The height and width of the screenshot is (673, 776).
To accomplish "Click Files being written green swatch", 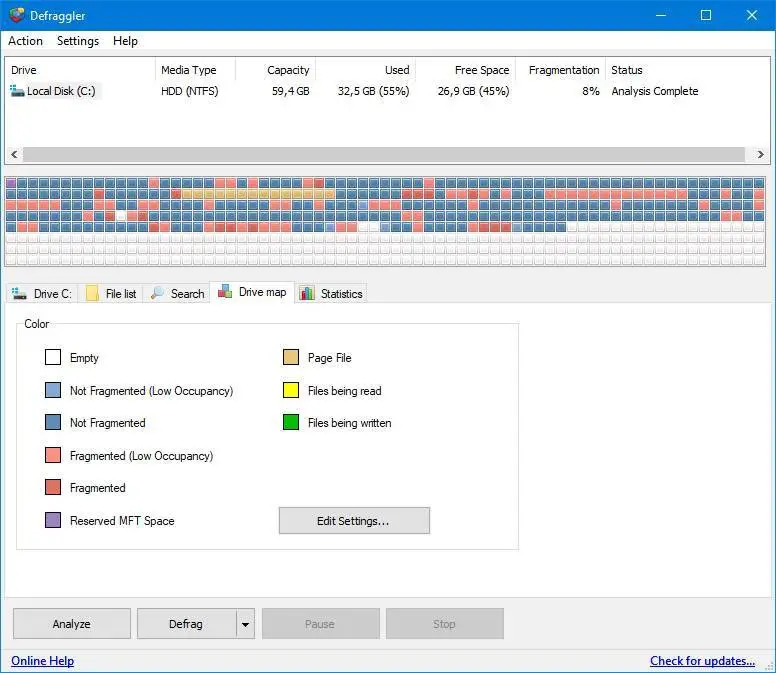I will pyautogui.click(x=291, y=422).
